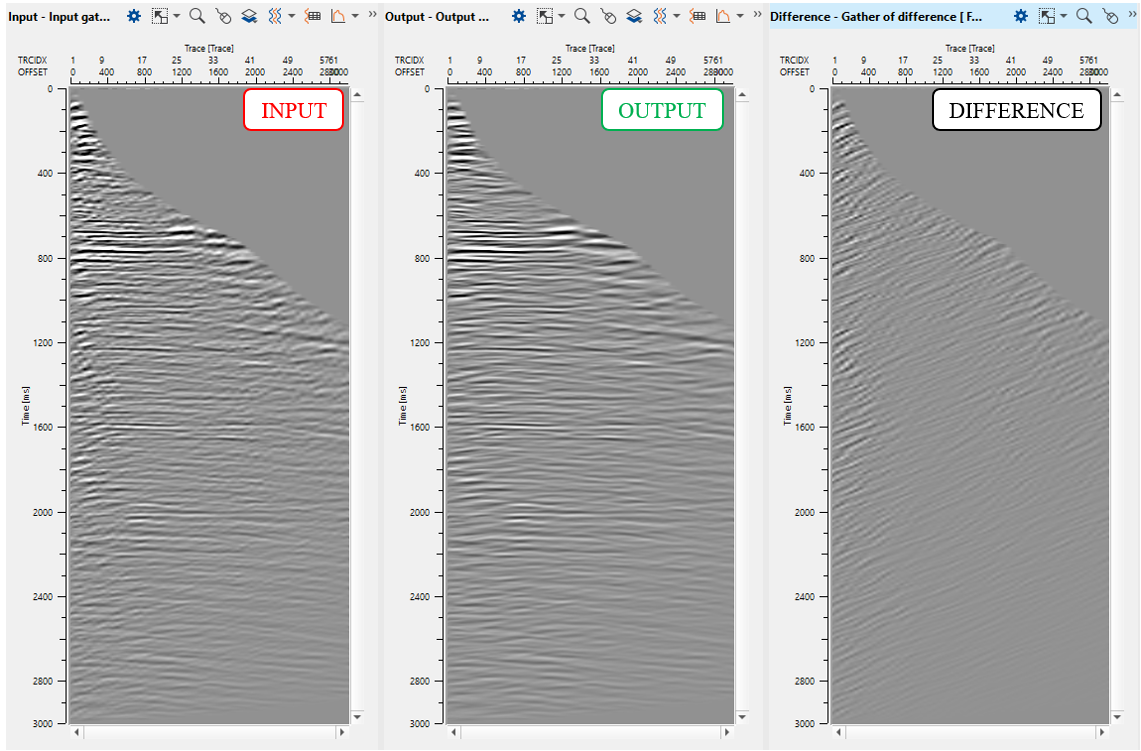This screenshot has height=751, width=1141.
Task: Expand selection mode dropdown in Difference panel
Action: point(1064,17)
